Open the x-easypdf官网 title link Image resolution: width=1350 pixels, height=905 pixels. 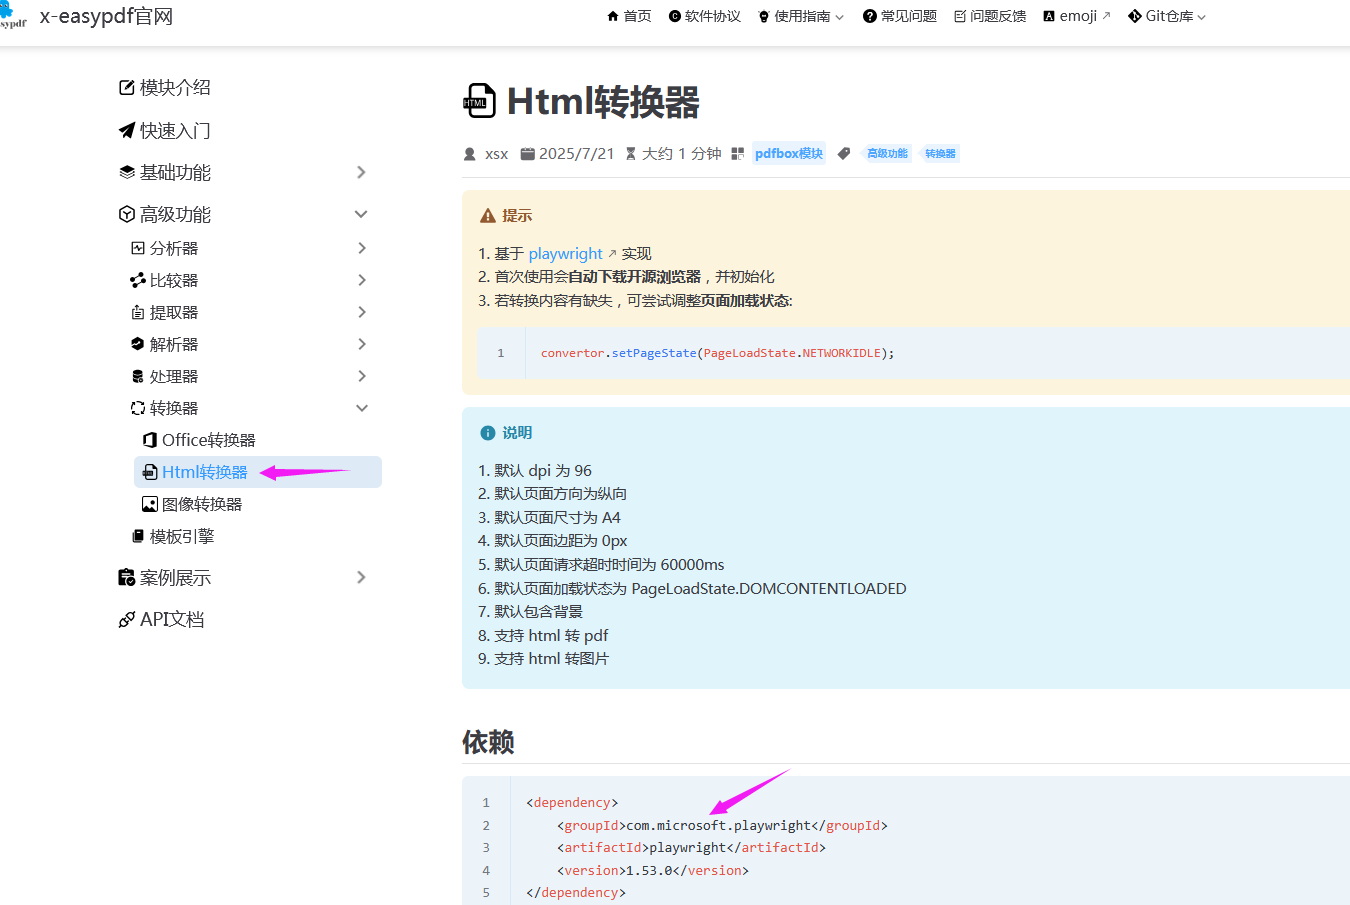106,16
